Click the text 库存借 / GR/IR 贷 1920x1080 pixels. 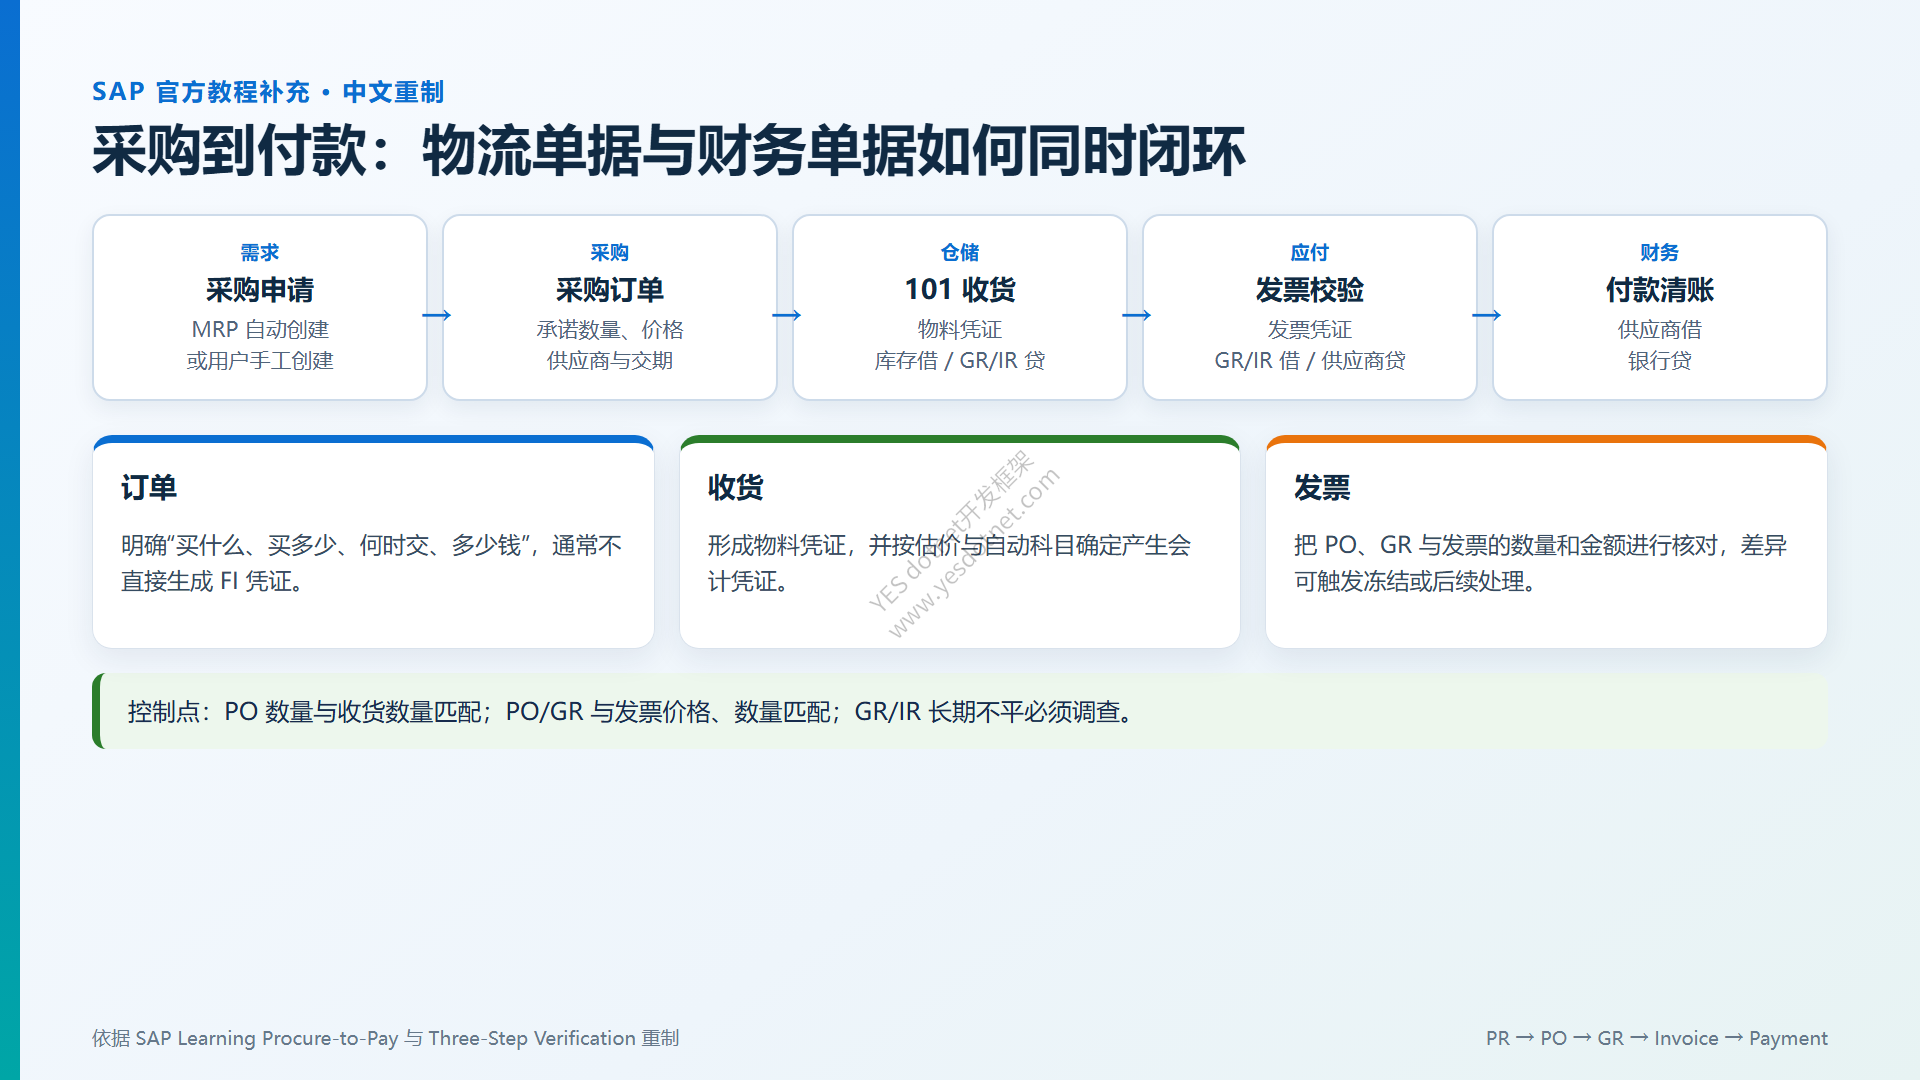(x=960, y=360)
